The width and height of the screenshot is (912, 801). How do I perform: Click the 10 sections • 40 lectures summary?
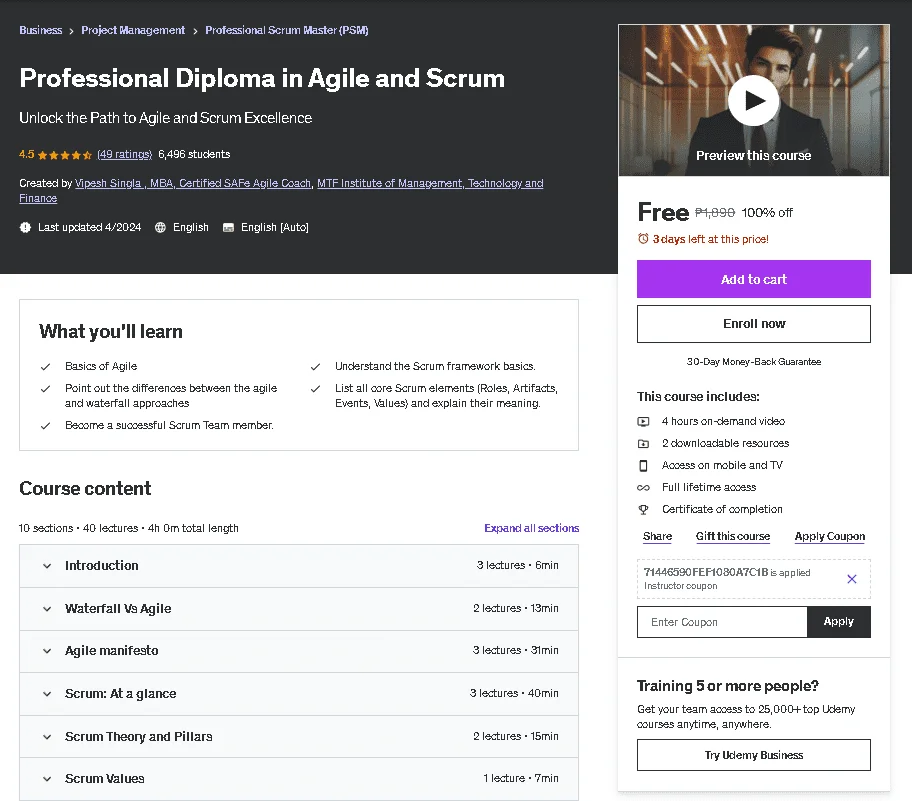coord(129,528)
